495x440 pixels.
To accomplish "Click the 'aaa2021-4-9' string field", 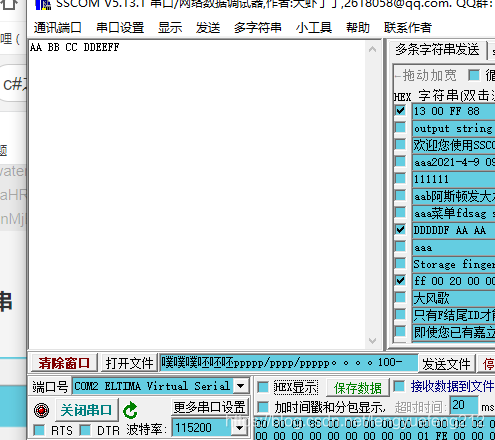I will tap(454, 162).
